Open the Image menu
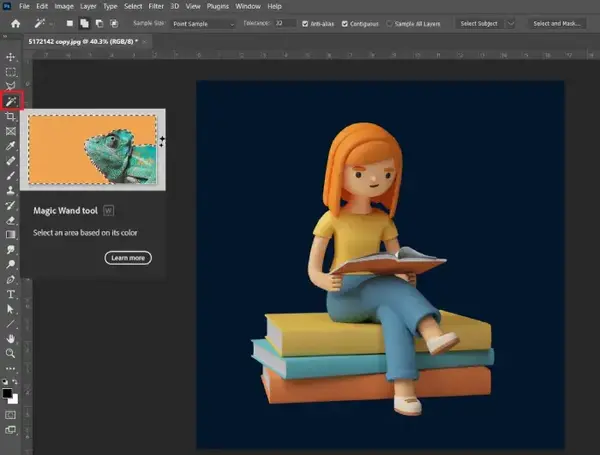The width and height of the screenshot is (600, 455). click(x=64, y=7)
